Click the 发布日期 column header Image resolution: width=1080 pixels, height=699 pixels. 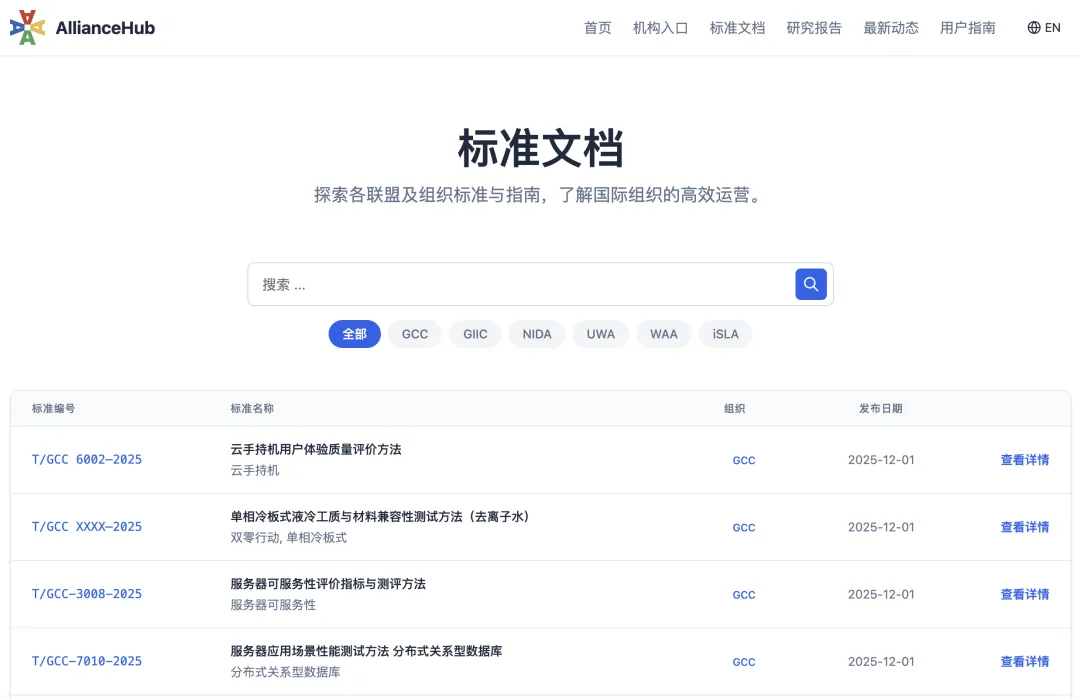pos(881,409)
